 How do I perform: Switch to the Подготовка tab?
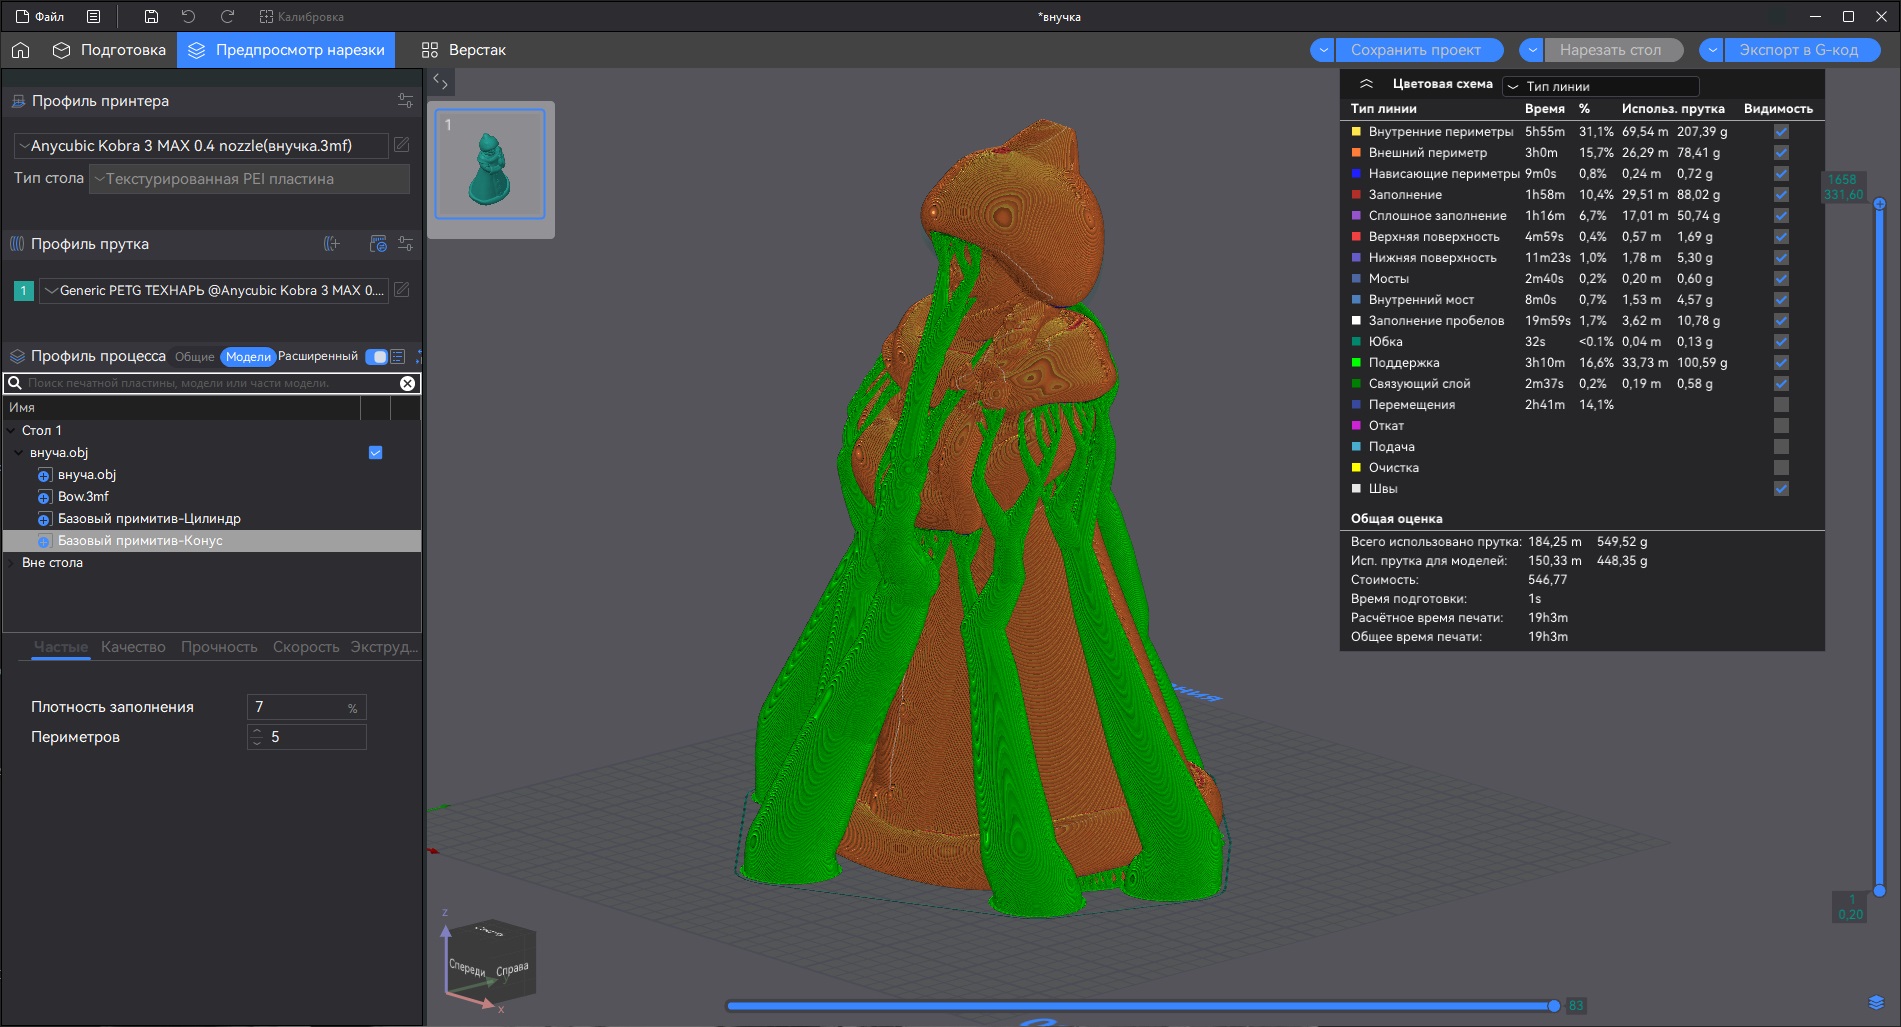coord(110,50)
